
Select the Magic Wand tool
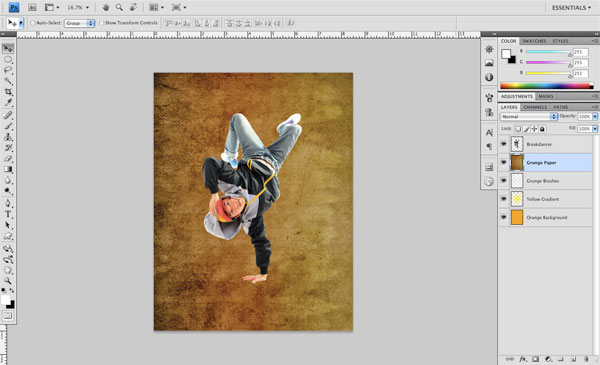tap(8, 81)
